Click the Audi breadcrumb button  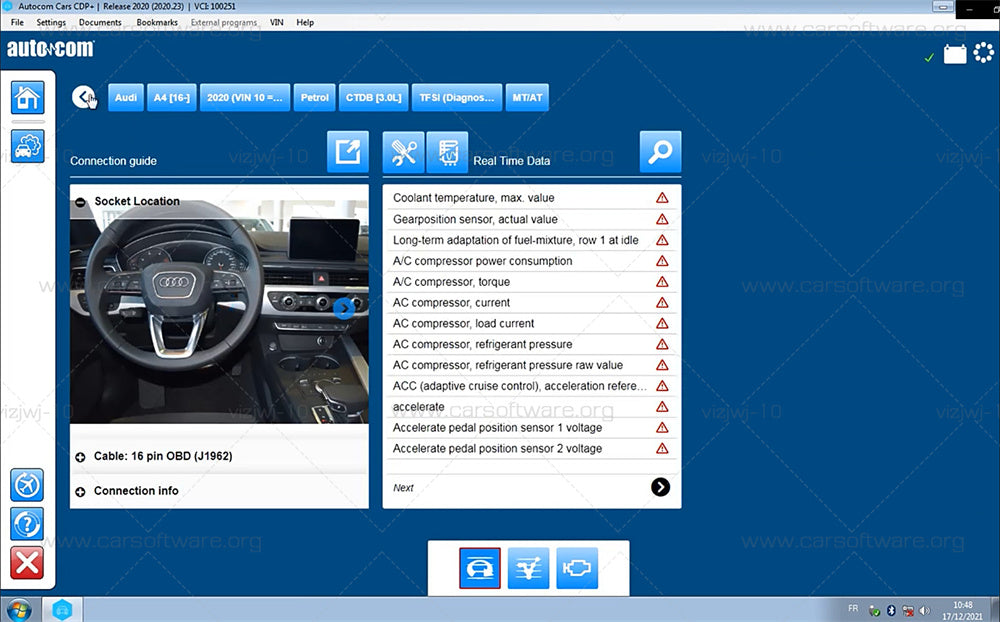(126, 98)
